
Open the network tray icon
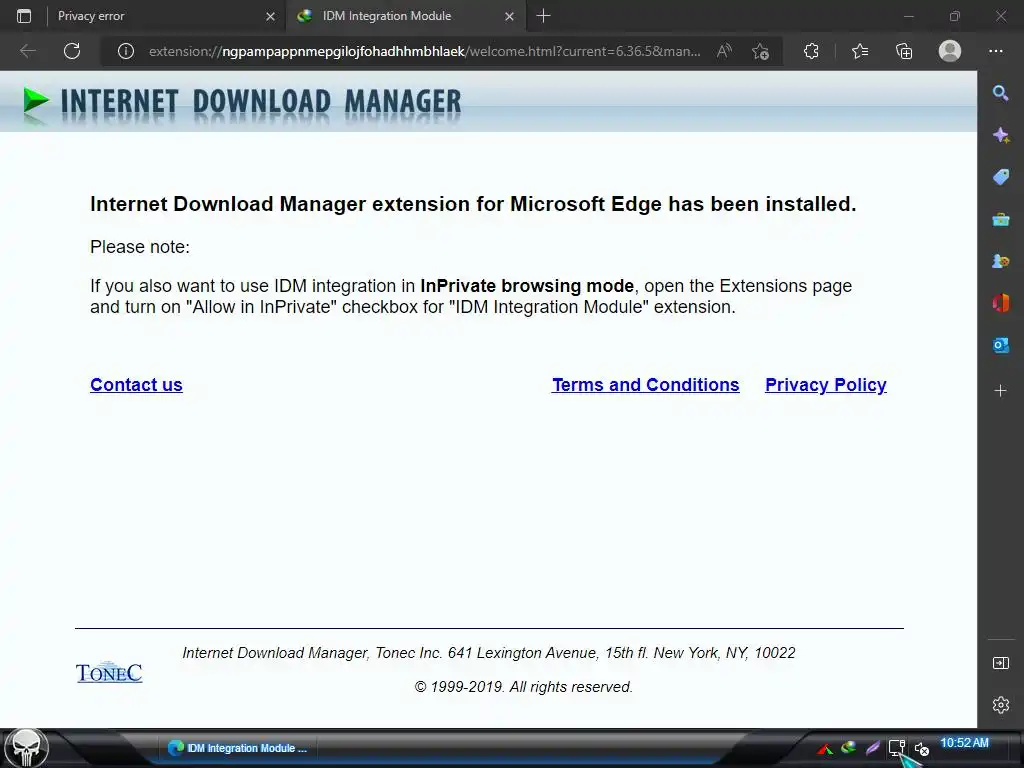[x=897, y=748]
